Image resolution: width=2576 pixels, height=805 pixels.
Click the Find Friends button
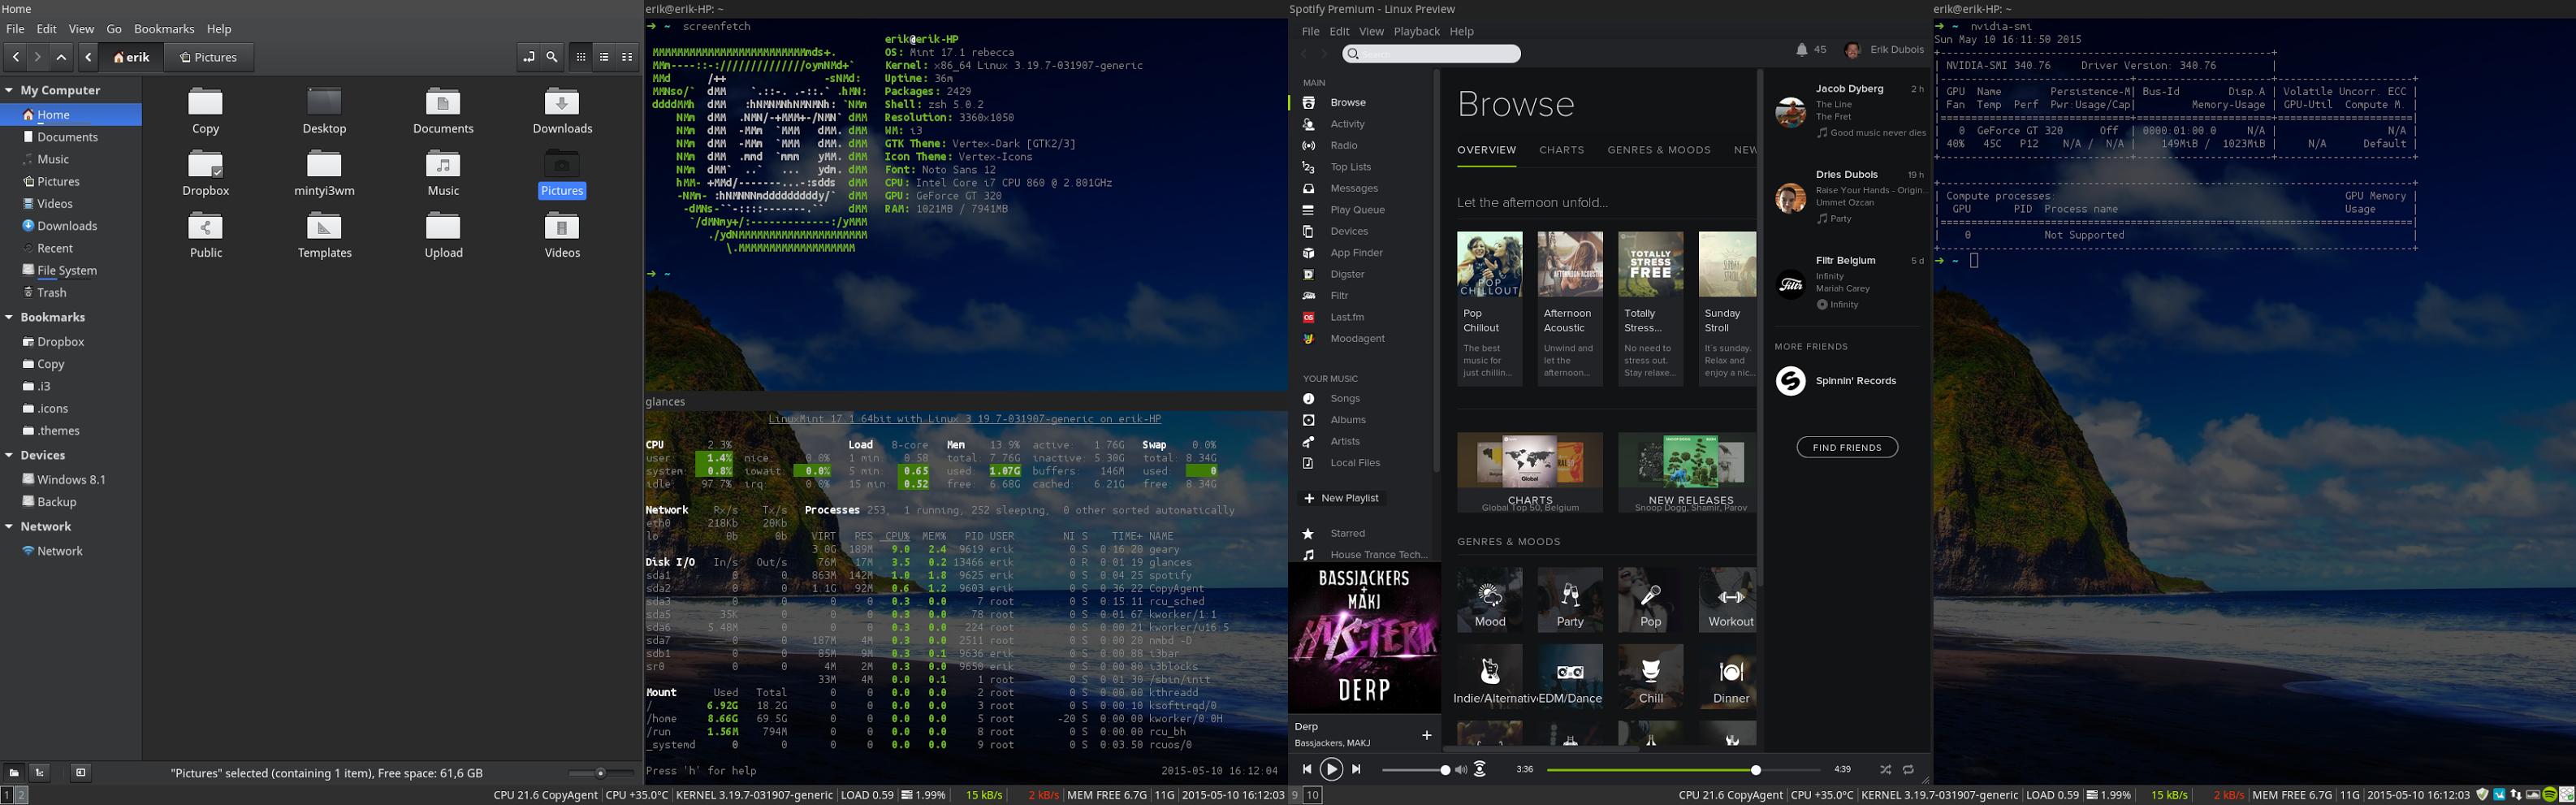[x=1847, y=447]
